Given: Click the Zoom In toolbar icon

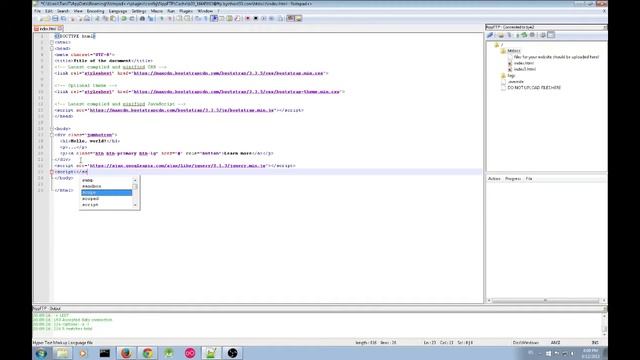Looking at the screenshot, I should [162, 18].
